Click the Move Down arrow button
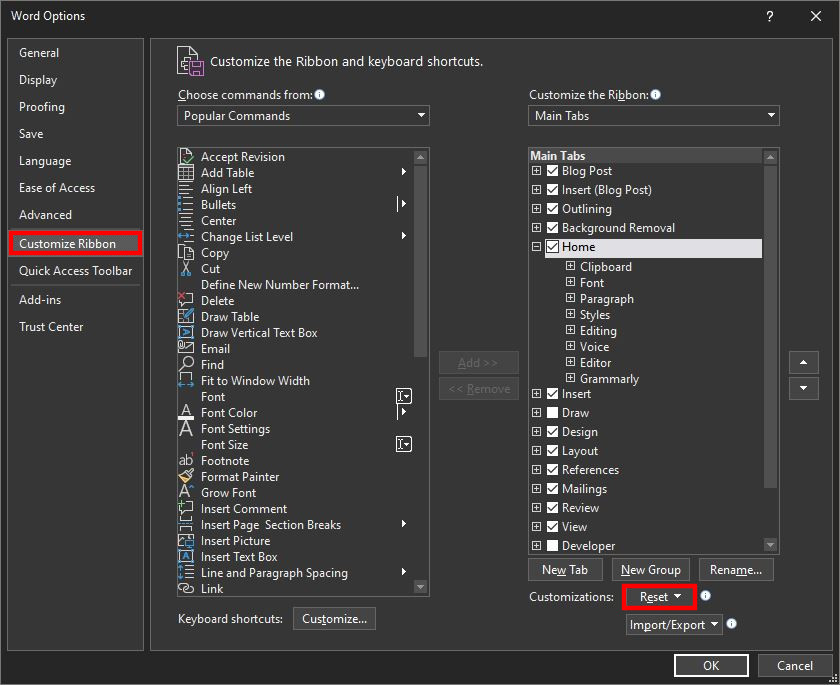840x685 pixels. click(x=804, y=388)
